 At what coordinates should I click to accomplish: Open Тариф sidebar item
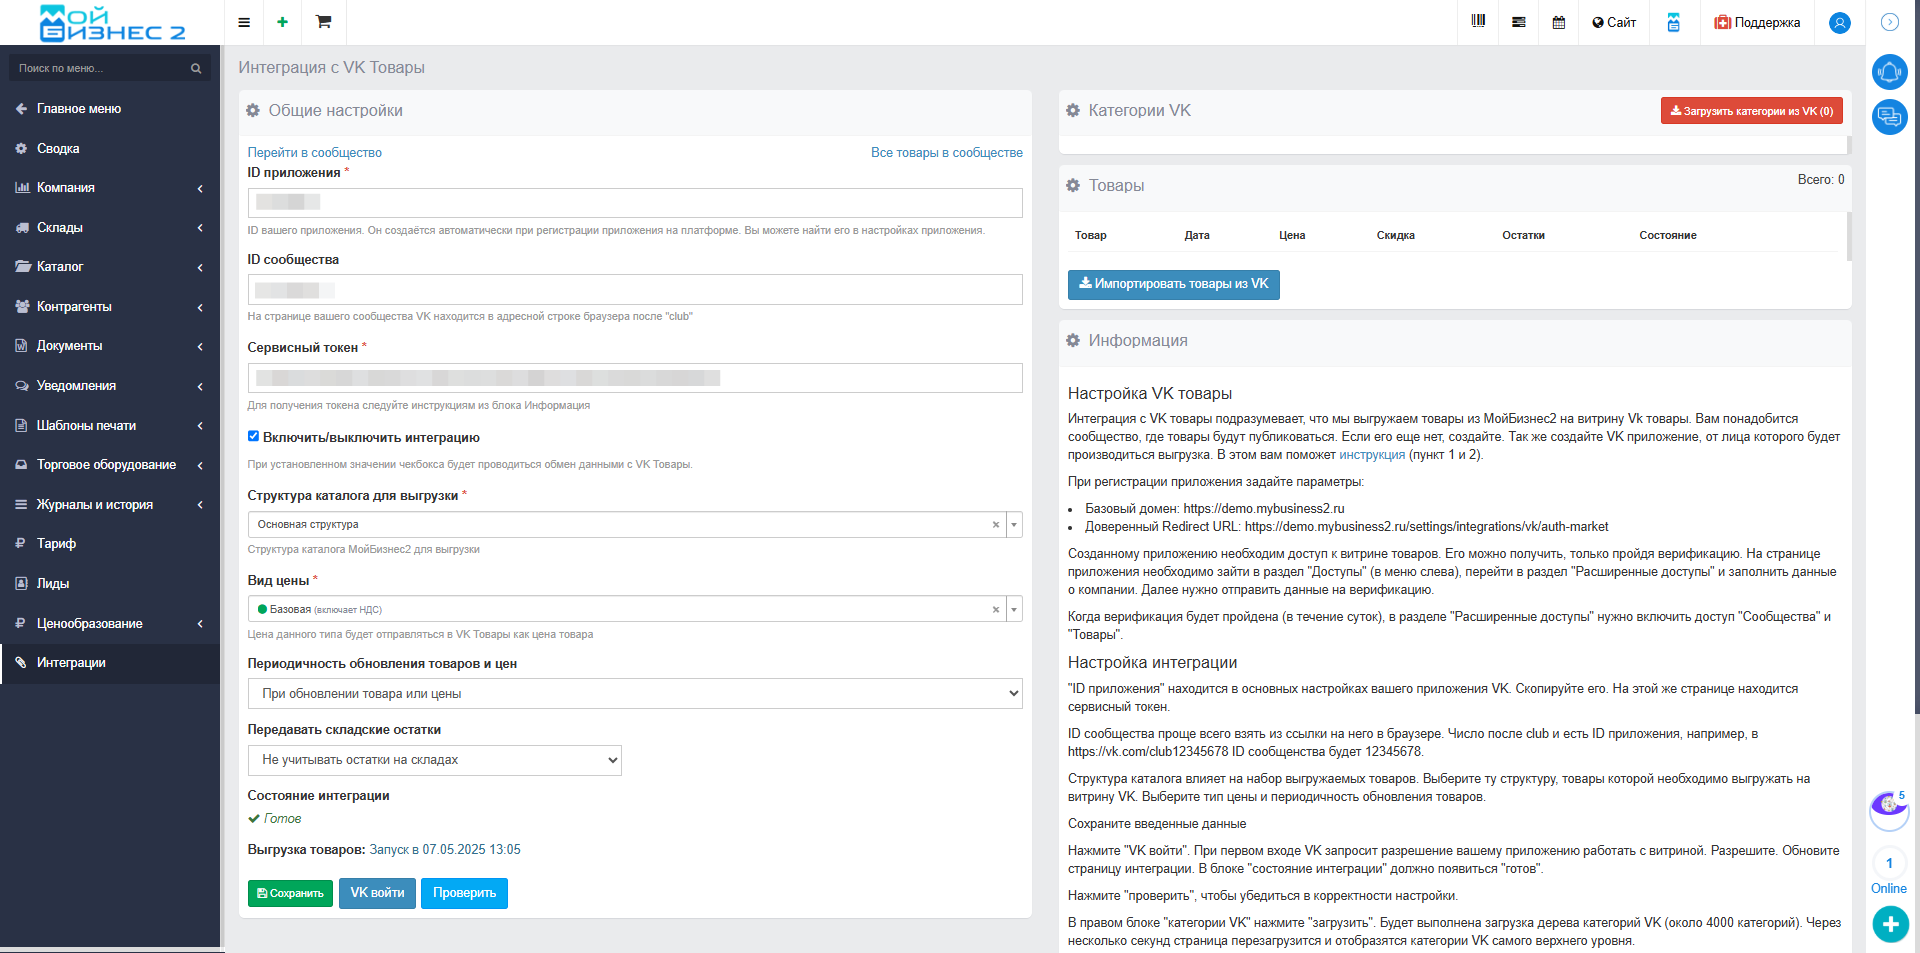coord(110,544)
